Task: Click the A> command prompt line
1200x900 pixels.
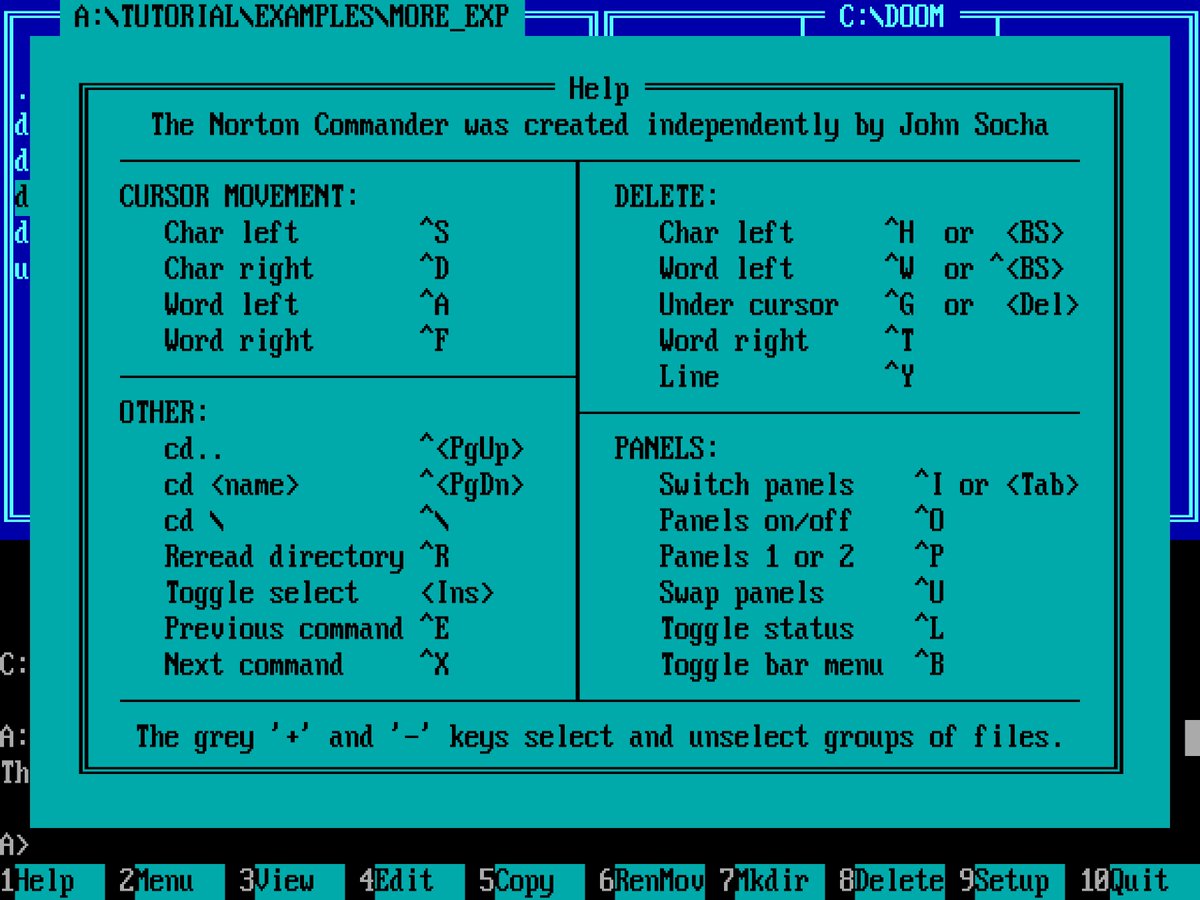Action: click(15, 845)
